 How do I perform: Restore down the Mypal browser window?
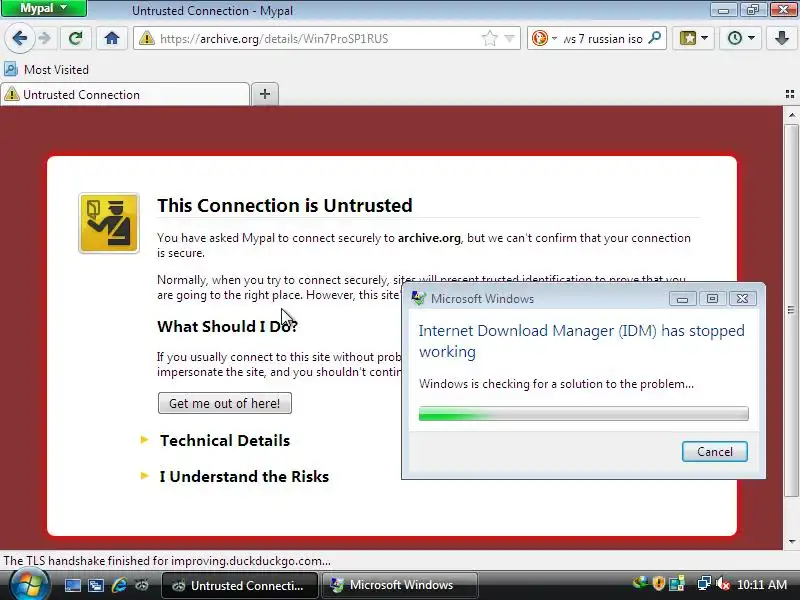(753, 10)
